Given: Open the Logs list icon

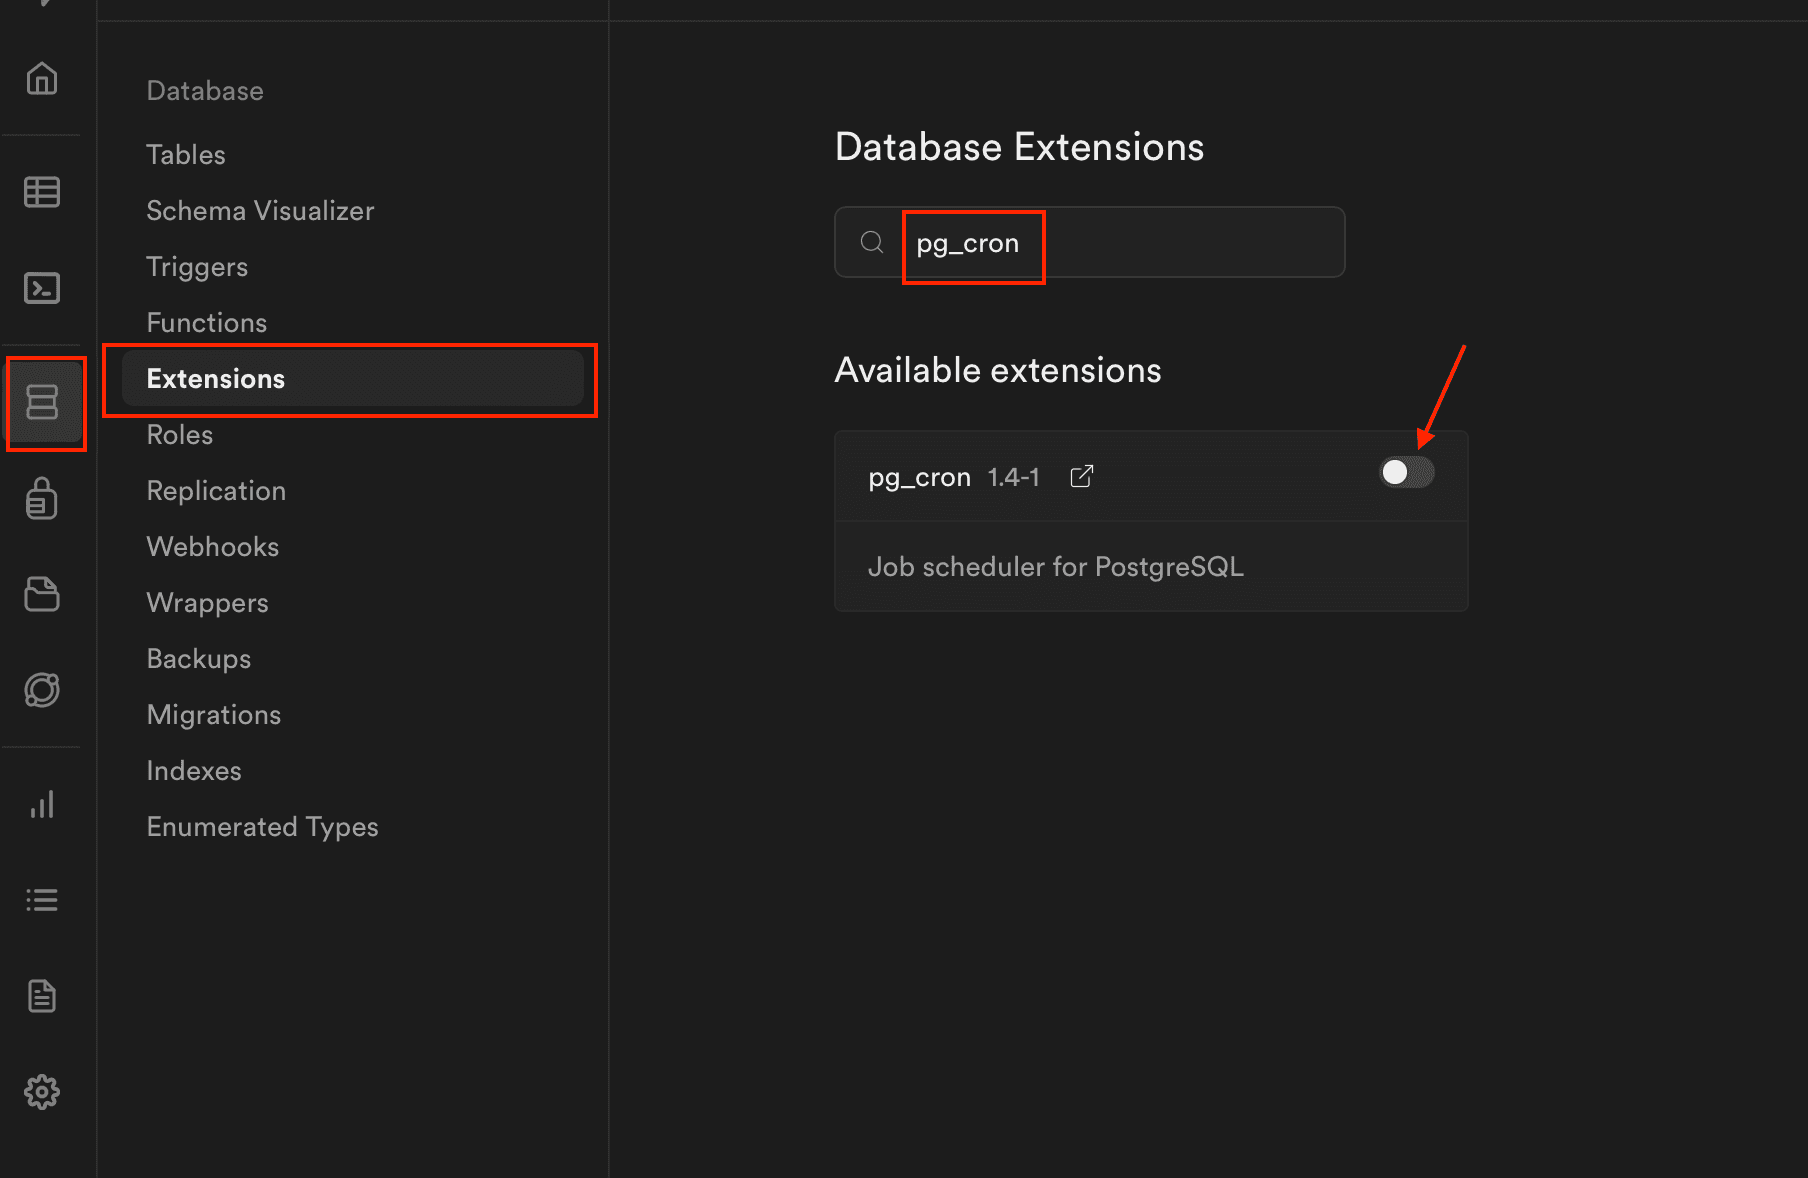Looking at the screenshot, I should coord(42,900).
